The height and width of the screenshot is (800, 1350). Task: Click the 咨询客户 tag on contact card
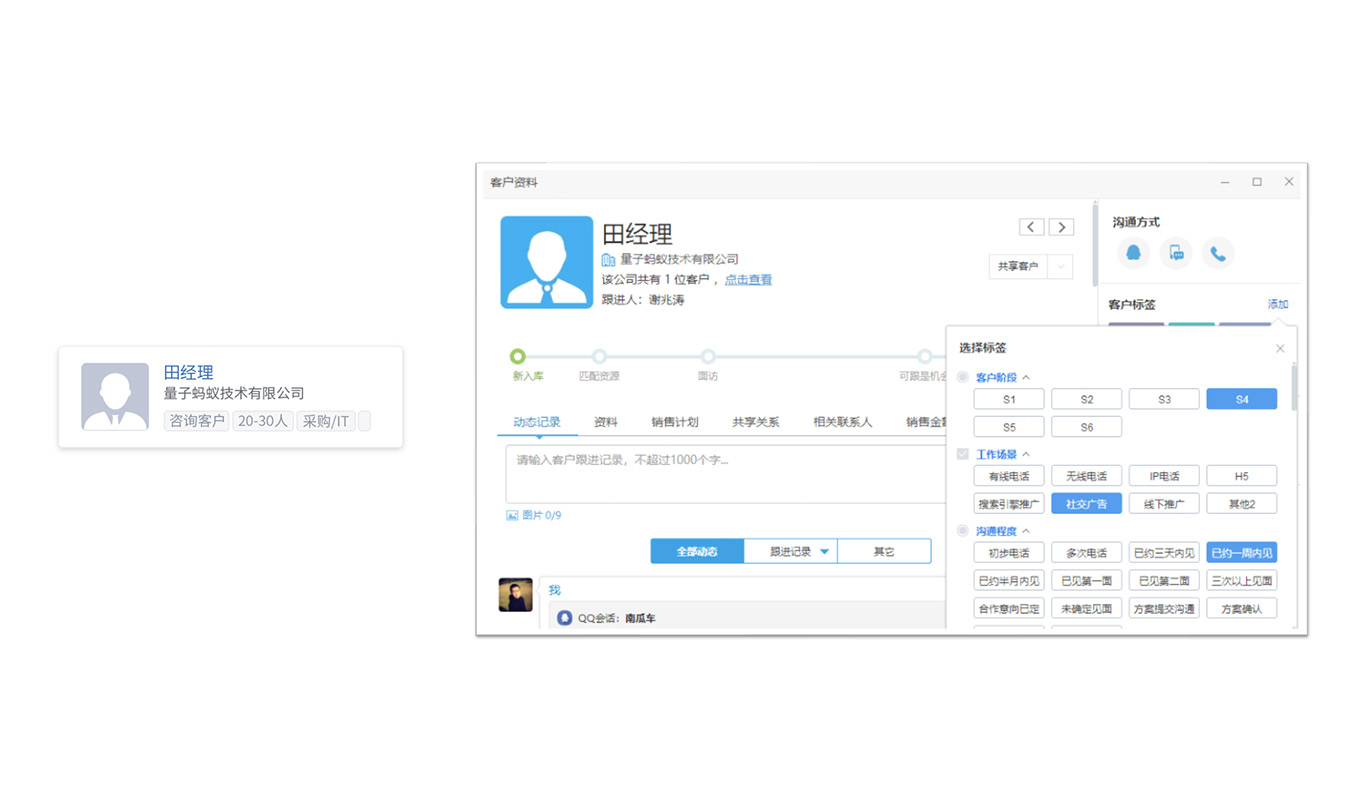pos(197,421)
